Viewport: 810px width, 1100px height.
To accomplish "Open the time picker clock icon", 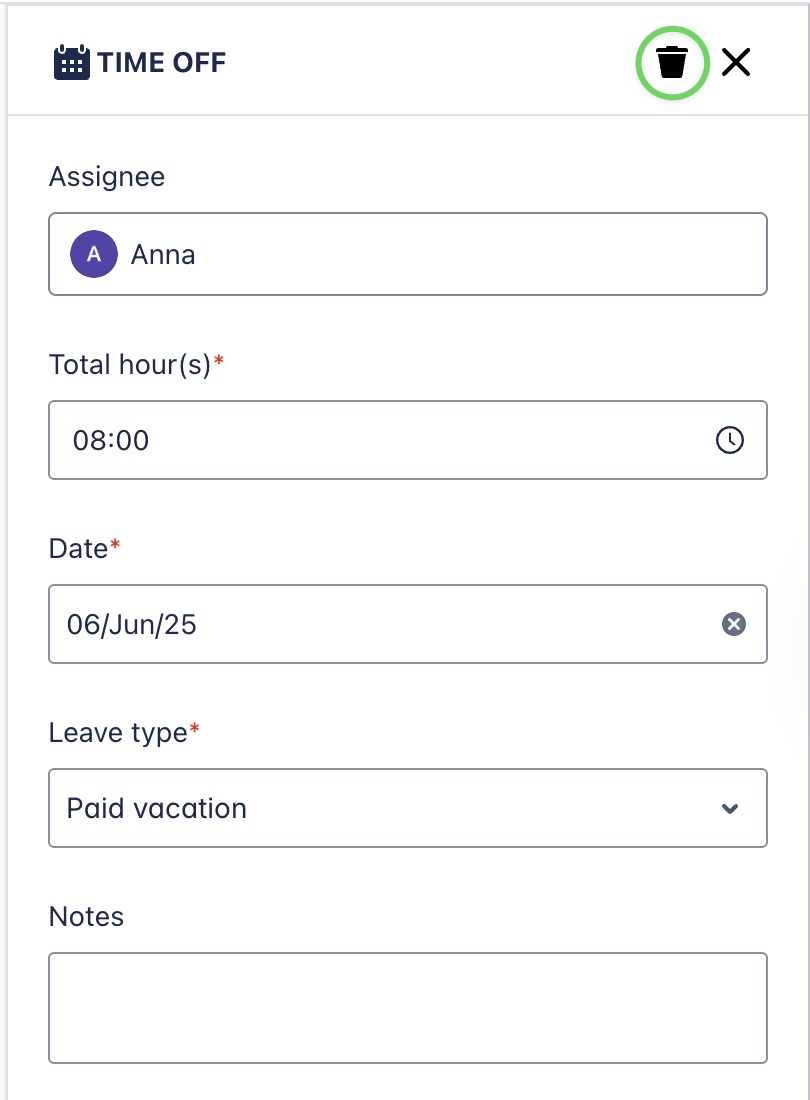I will click(x=730, y=439).
